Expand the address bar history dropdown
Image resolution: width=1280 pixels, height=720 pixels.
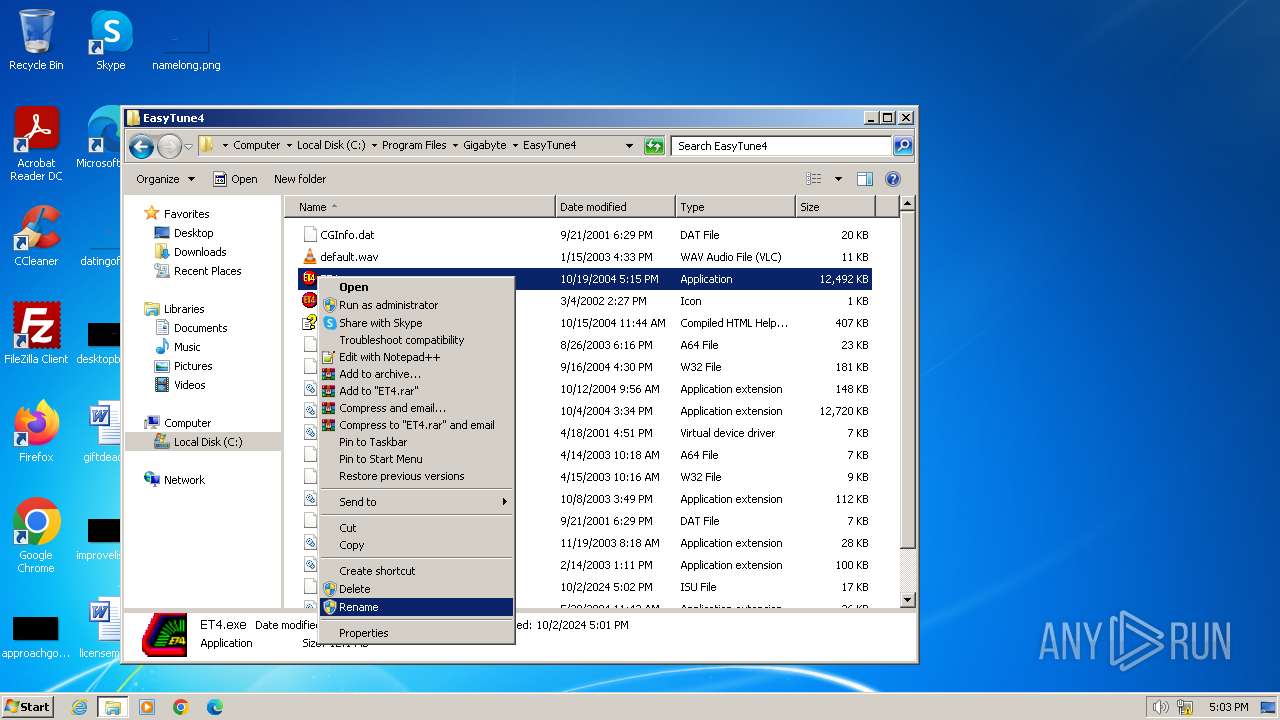click(x=629, y=146)
